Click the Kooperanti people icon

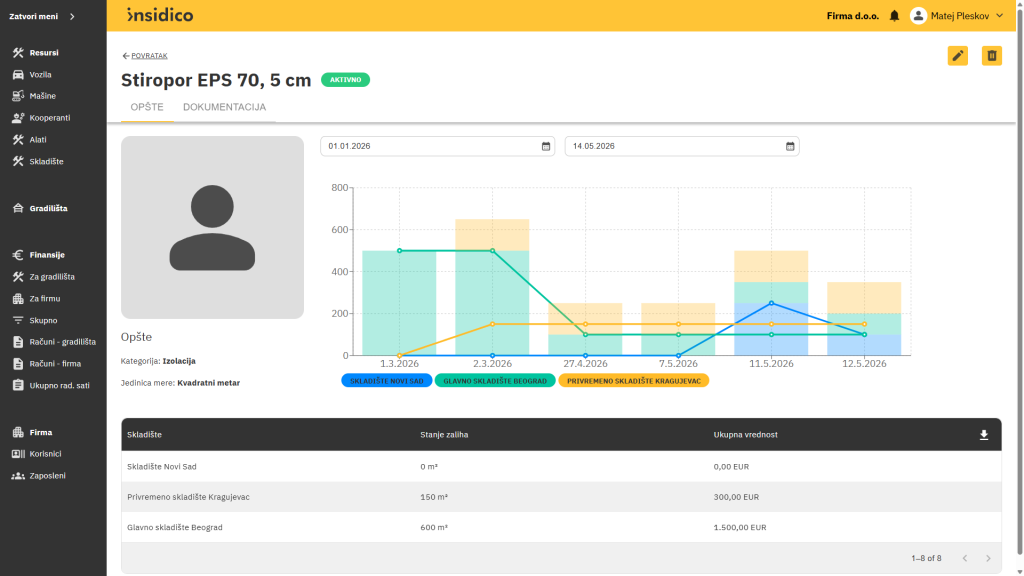click(18, 118)
